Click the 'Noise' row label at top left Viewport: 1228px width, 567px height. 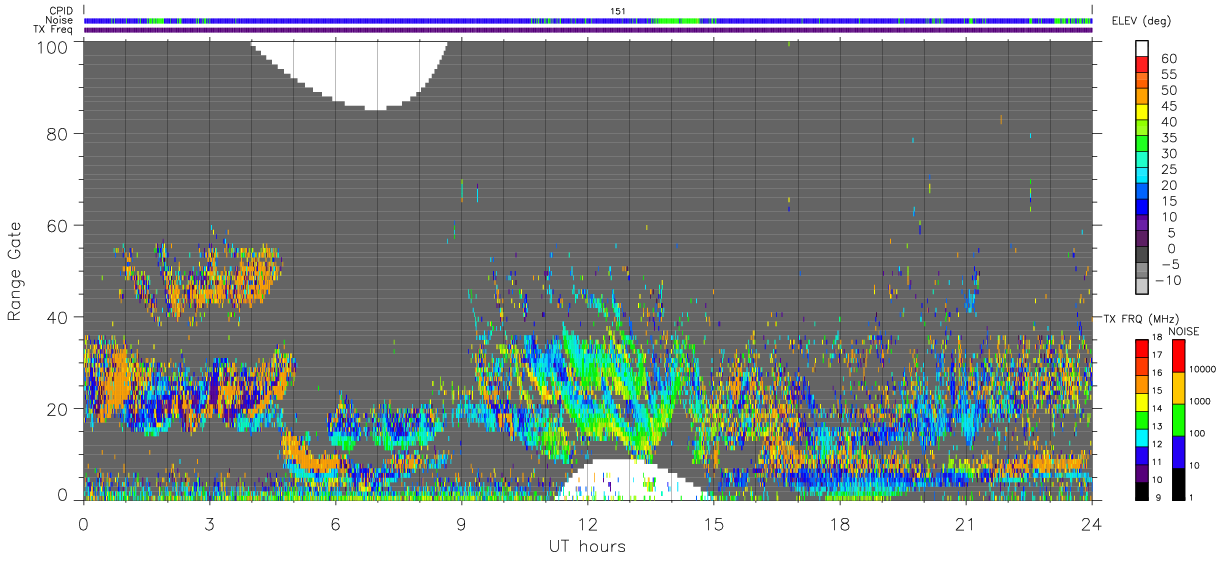[x=60, y=20]
